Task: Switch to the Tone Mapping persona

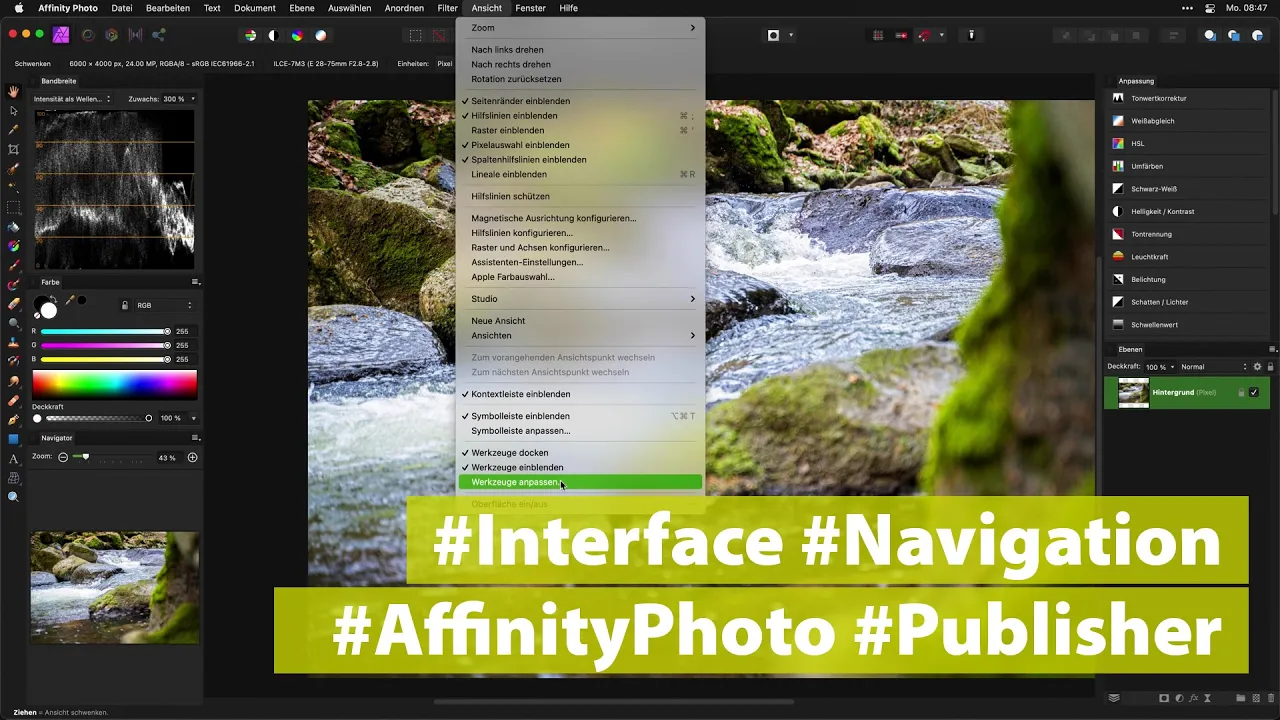Action: 135,35
